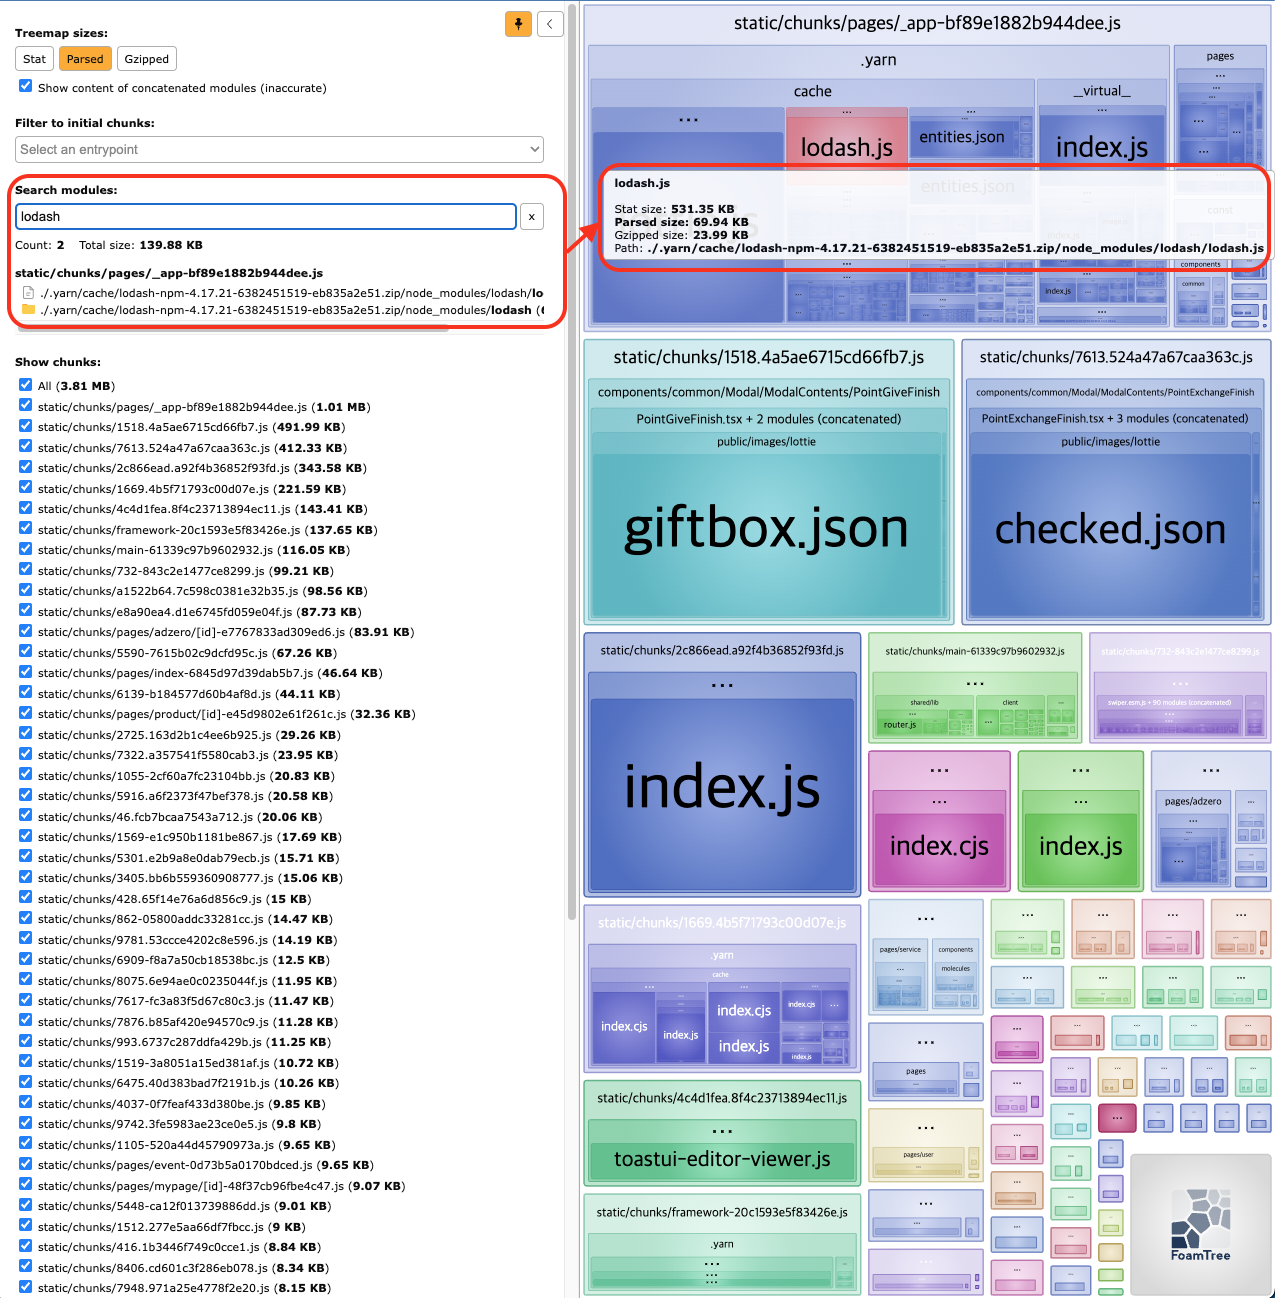Switch treemap sizes to Stat
1275x1298 pixels.
[x=34, y=59]
